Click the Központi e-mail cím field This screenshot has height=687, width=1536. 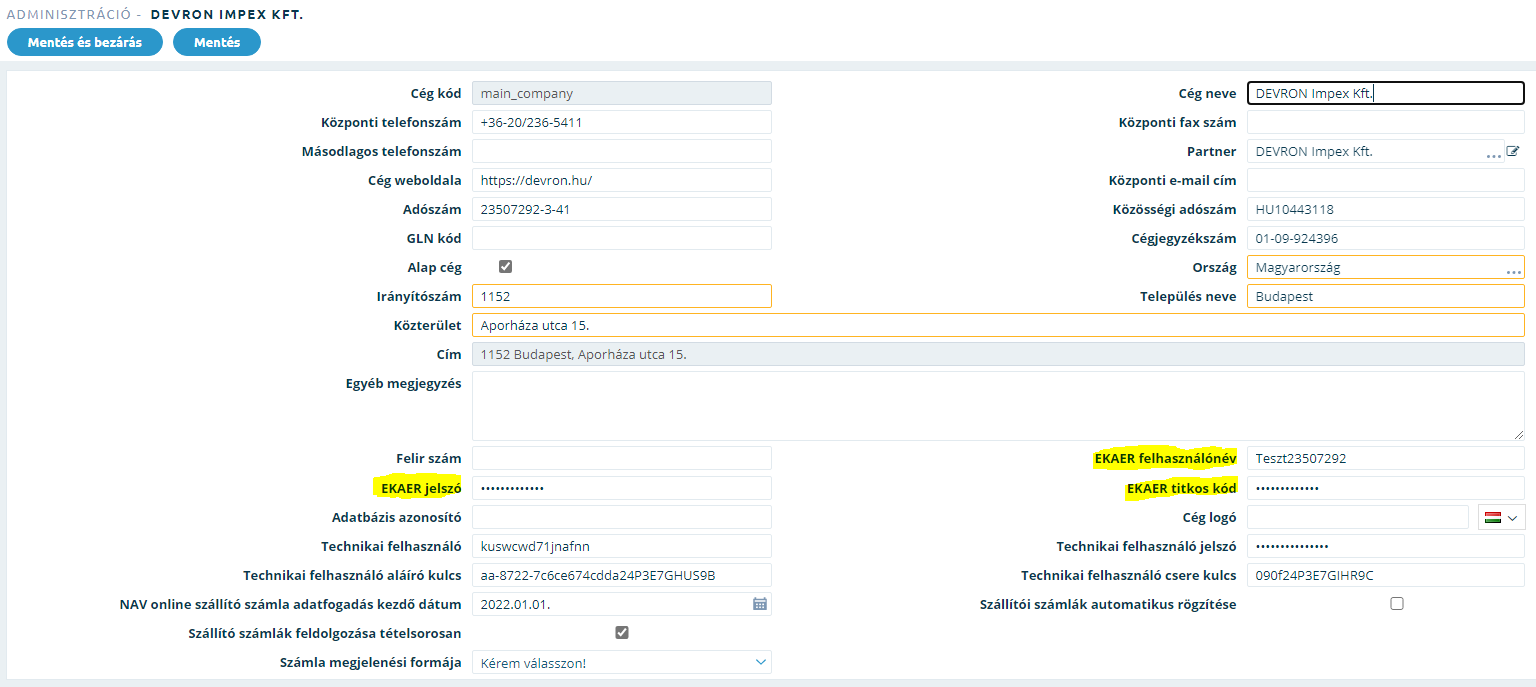[x=1386, y=180]
